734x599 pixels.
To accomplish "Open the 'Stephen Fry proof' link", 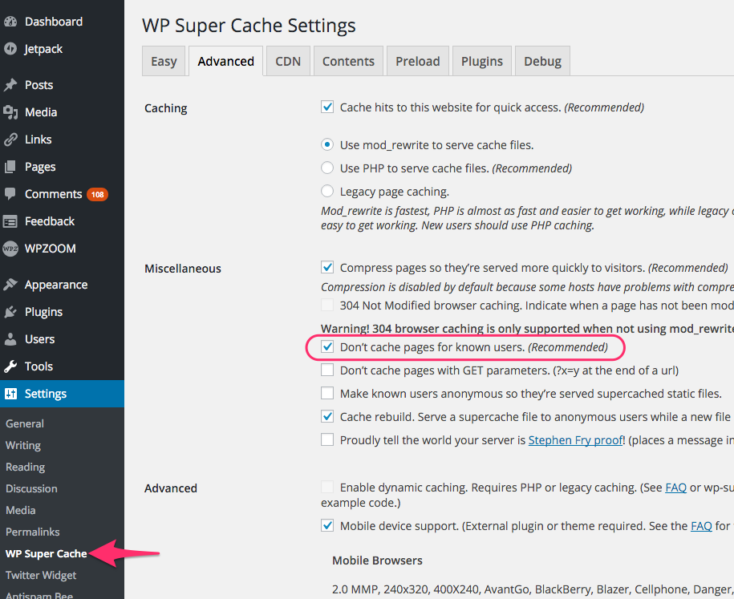I will pos(575,440).
